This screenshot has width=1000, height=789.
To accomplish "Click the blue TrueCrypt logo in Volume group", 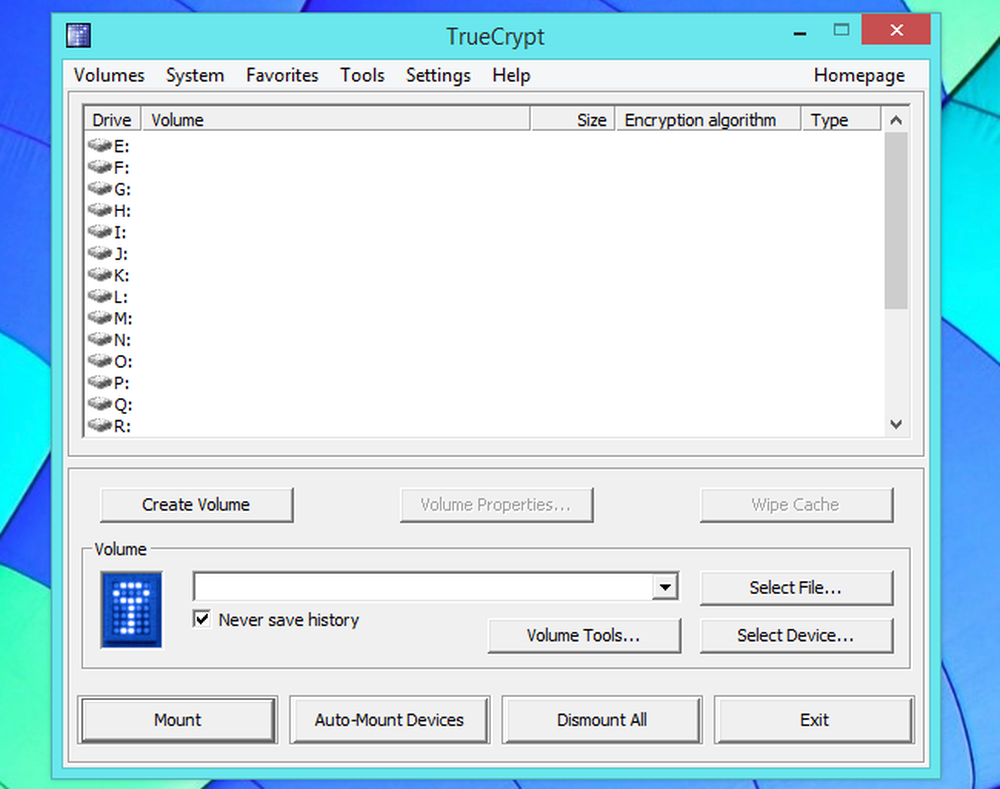I will tap(131, 610).
